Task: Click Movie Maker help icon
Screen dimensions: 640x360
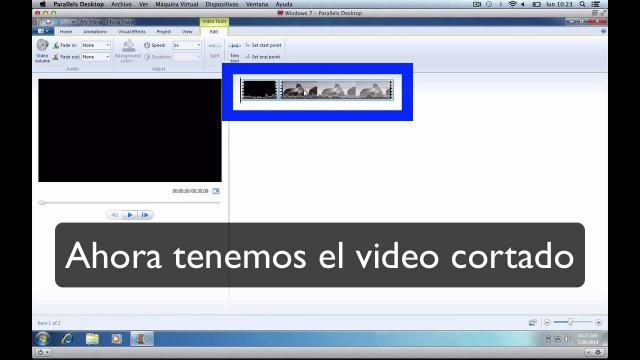Action: point(603,31)
